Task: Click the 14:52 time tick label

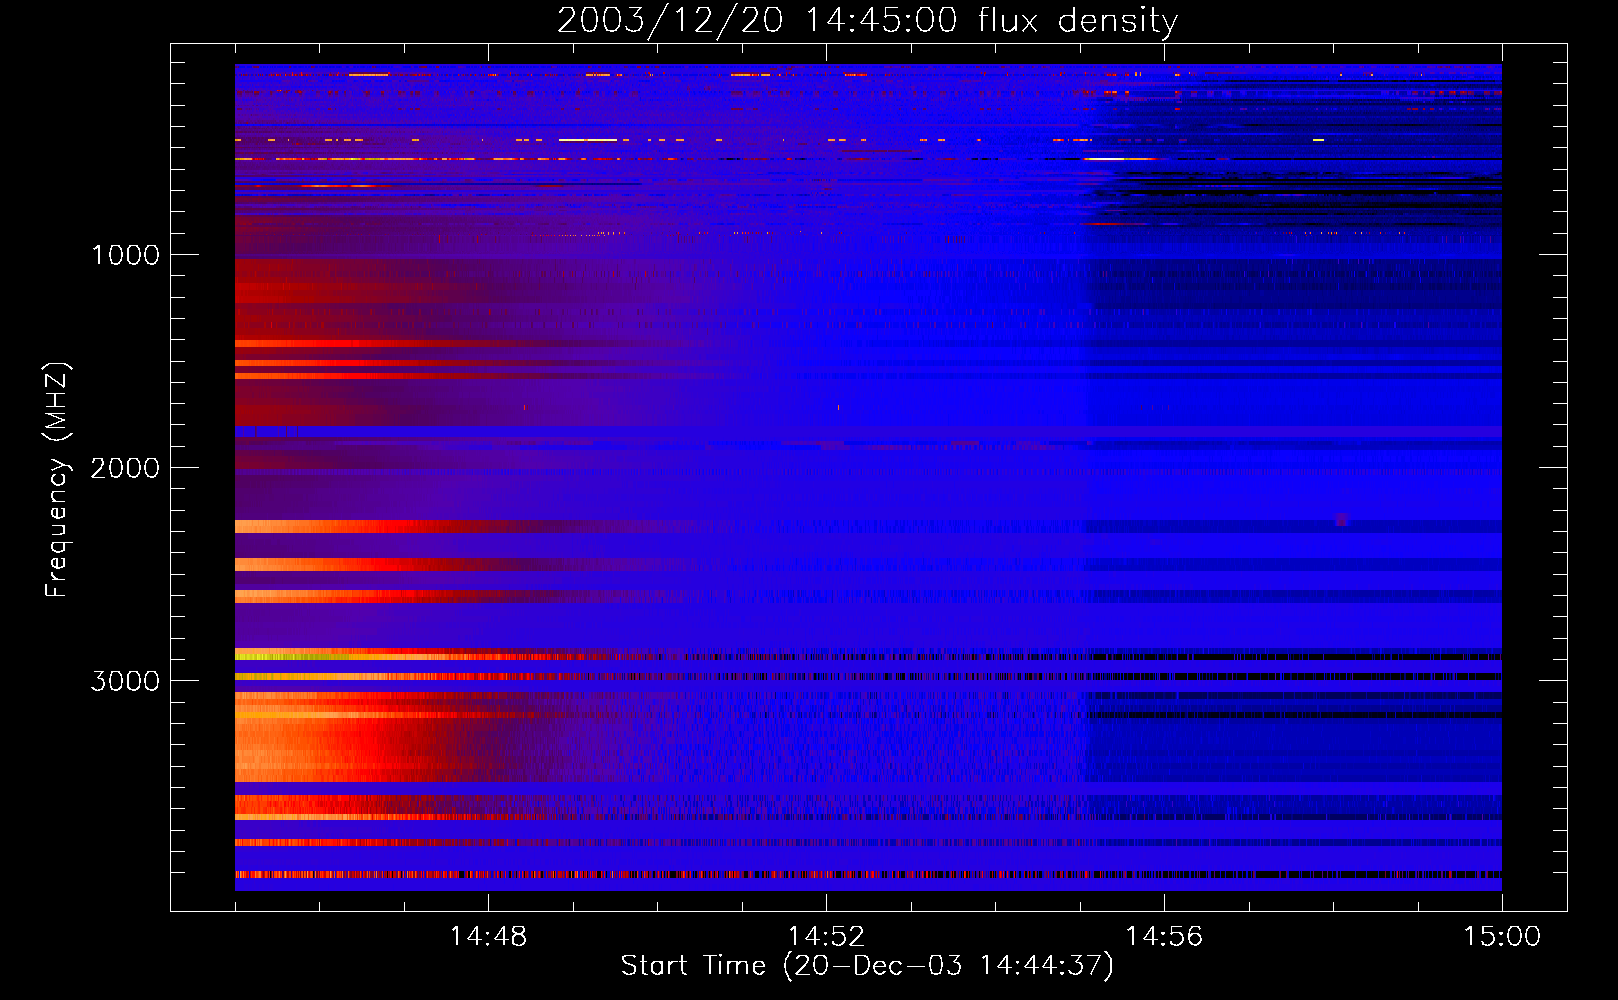Action: [x=826, y=937]
